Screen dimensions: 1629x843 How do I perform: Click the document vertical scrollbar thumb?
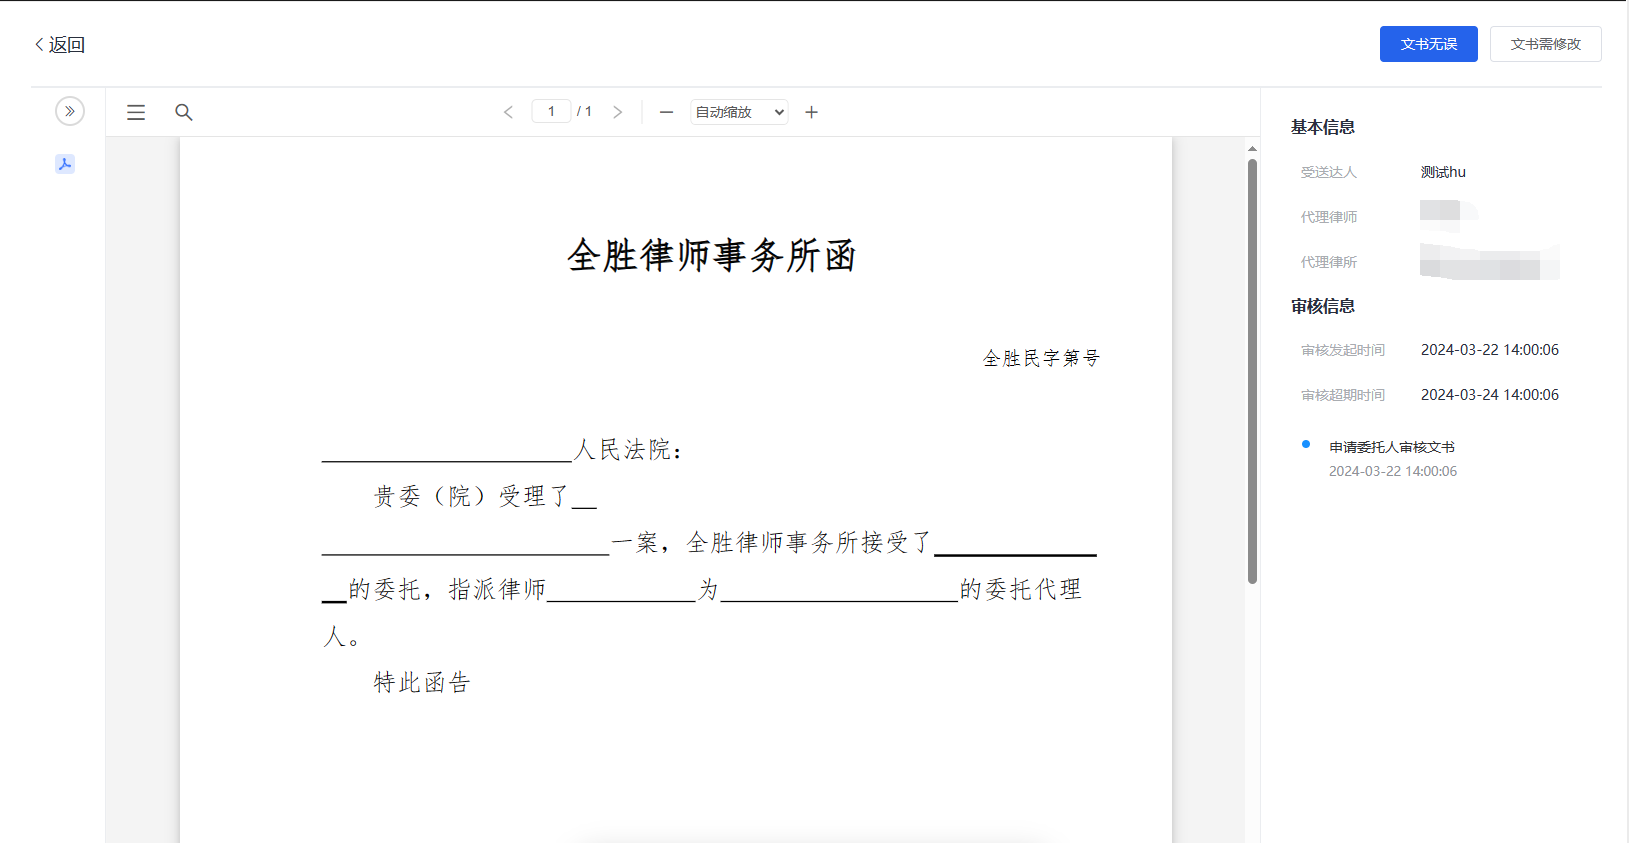(1252, 371)
